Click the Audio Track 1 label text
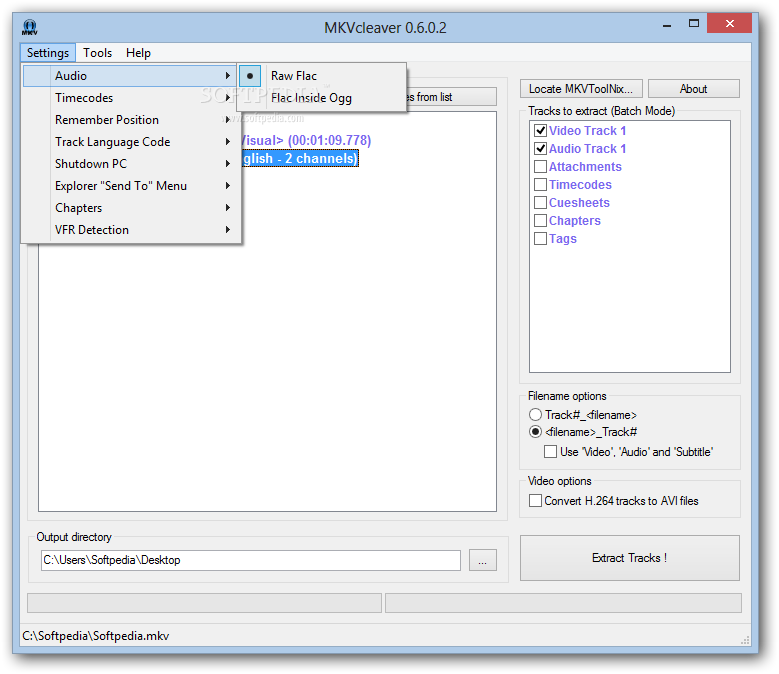The height and width of the screenshot is (674, 779). (x=587, y=149)
